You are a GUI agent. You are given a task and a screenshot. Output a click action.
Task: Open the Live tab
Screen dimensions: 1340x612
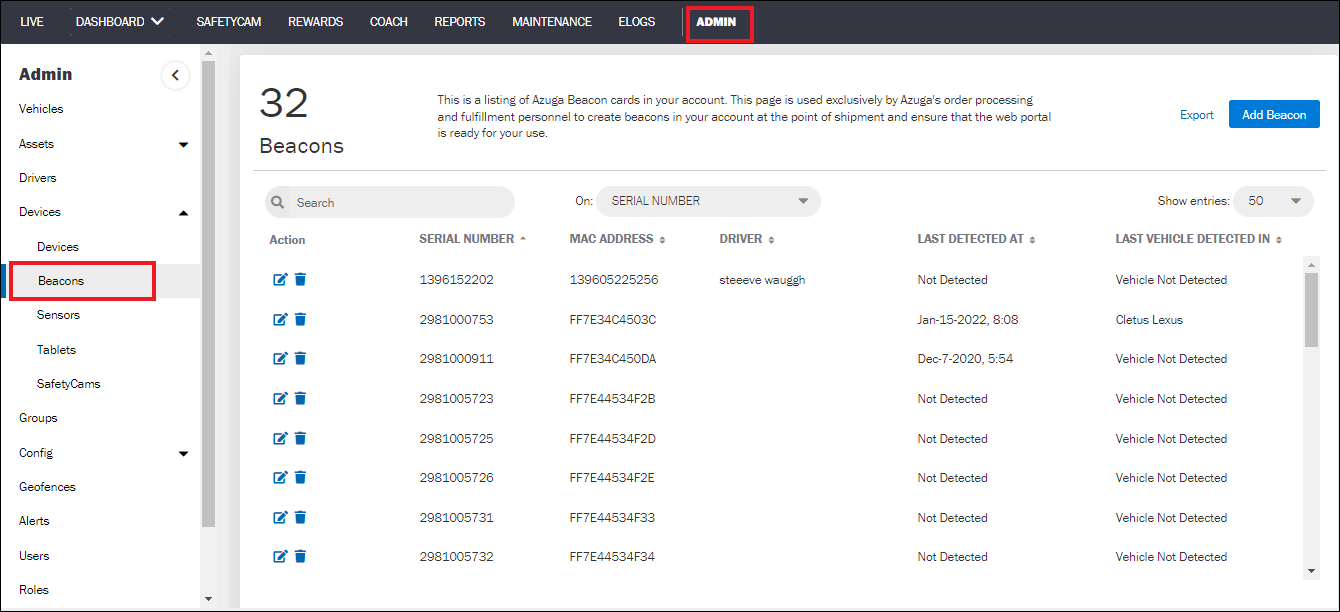point(32,21)
